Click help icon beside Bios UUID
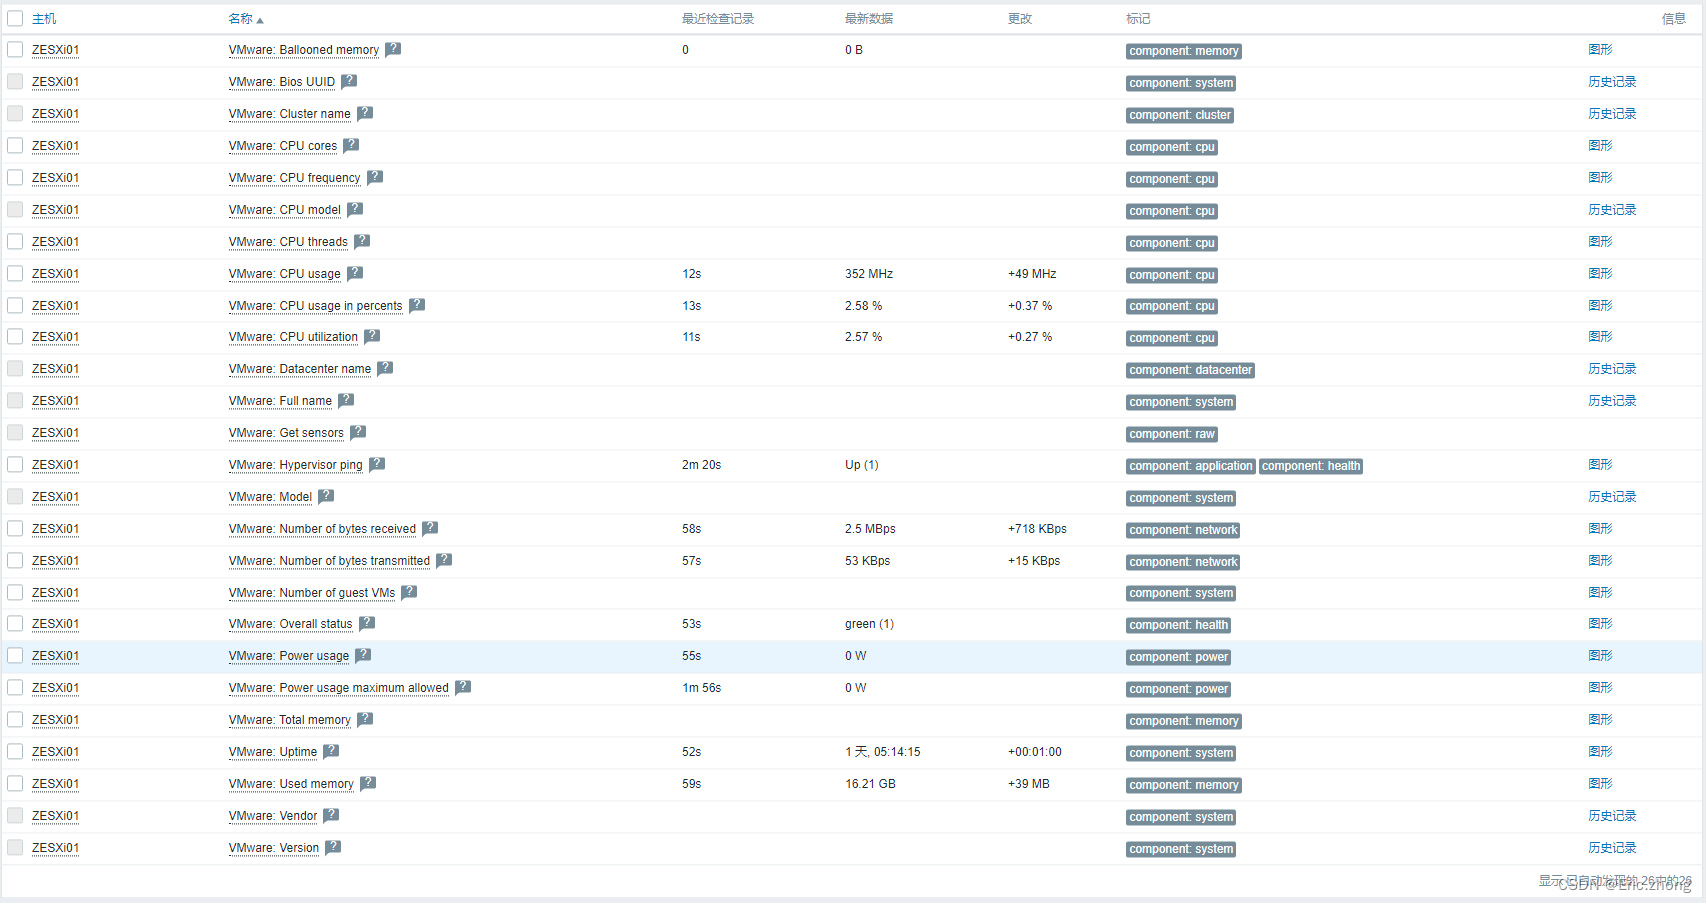The height and width of the screenshot is (903, 1706). [x=349, y=81]
